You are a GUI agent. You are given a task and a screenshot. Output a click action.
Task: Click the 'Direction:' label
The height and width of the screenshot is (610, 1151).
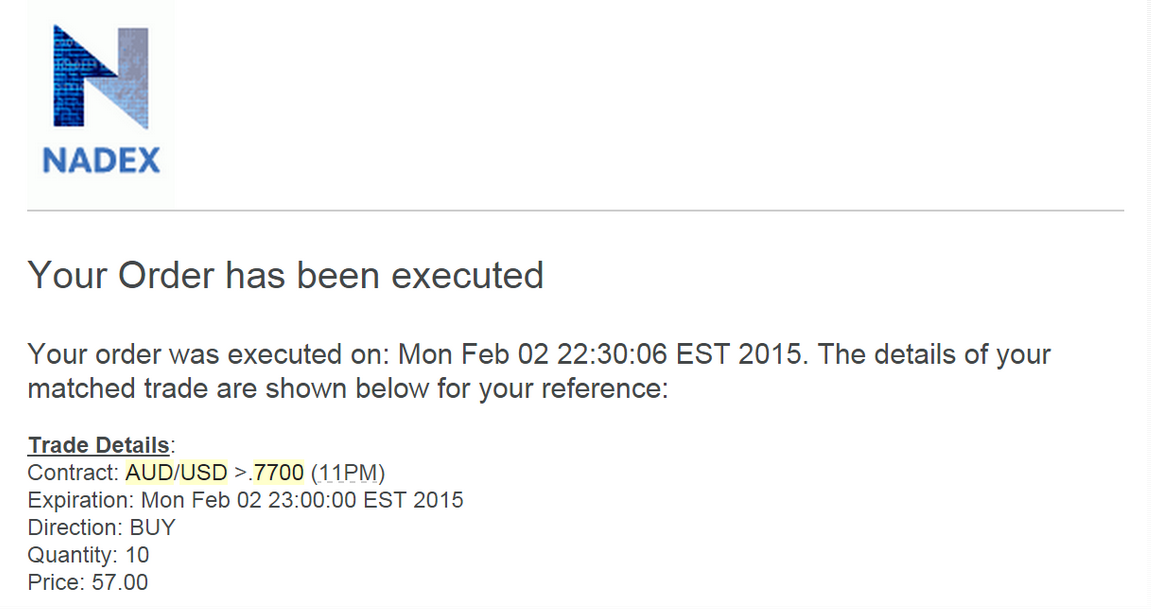point(75,528)
